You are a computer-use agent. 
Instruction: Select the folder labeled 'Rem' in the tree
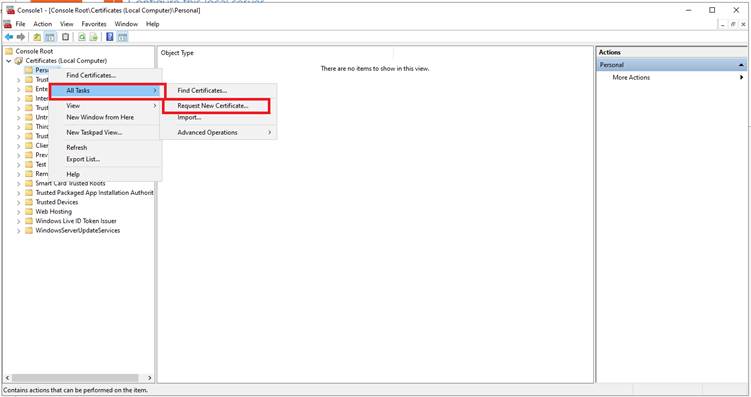(42, 174)
